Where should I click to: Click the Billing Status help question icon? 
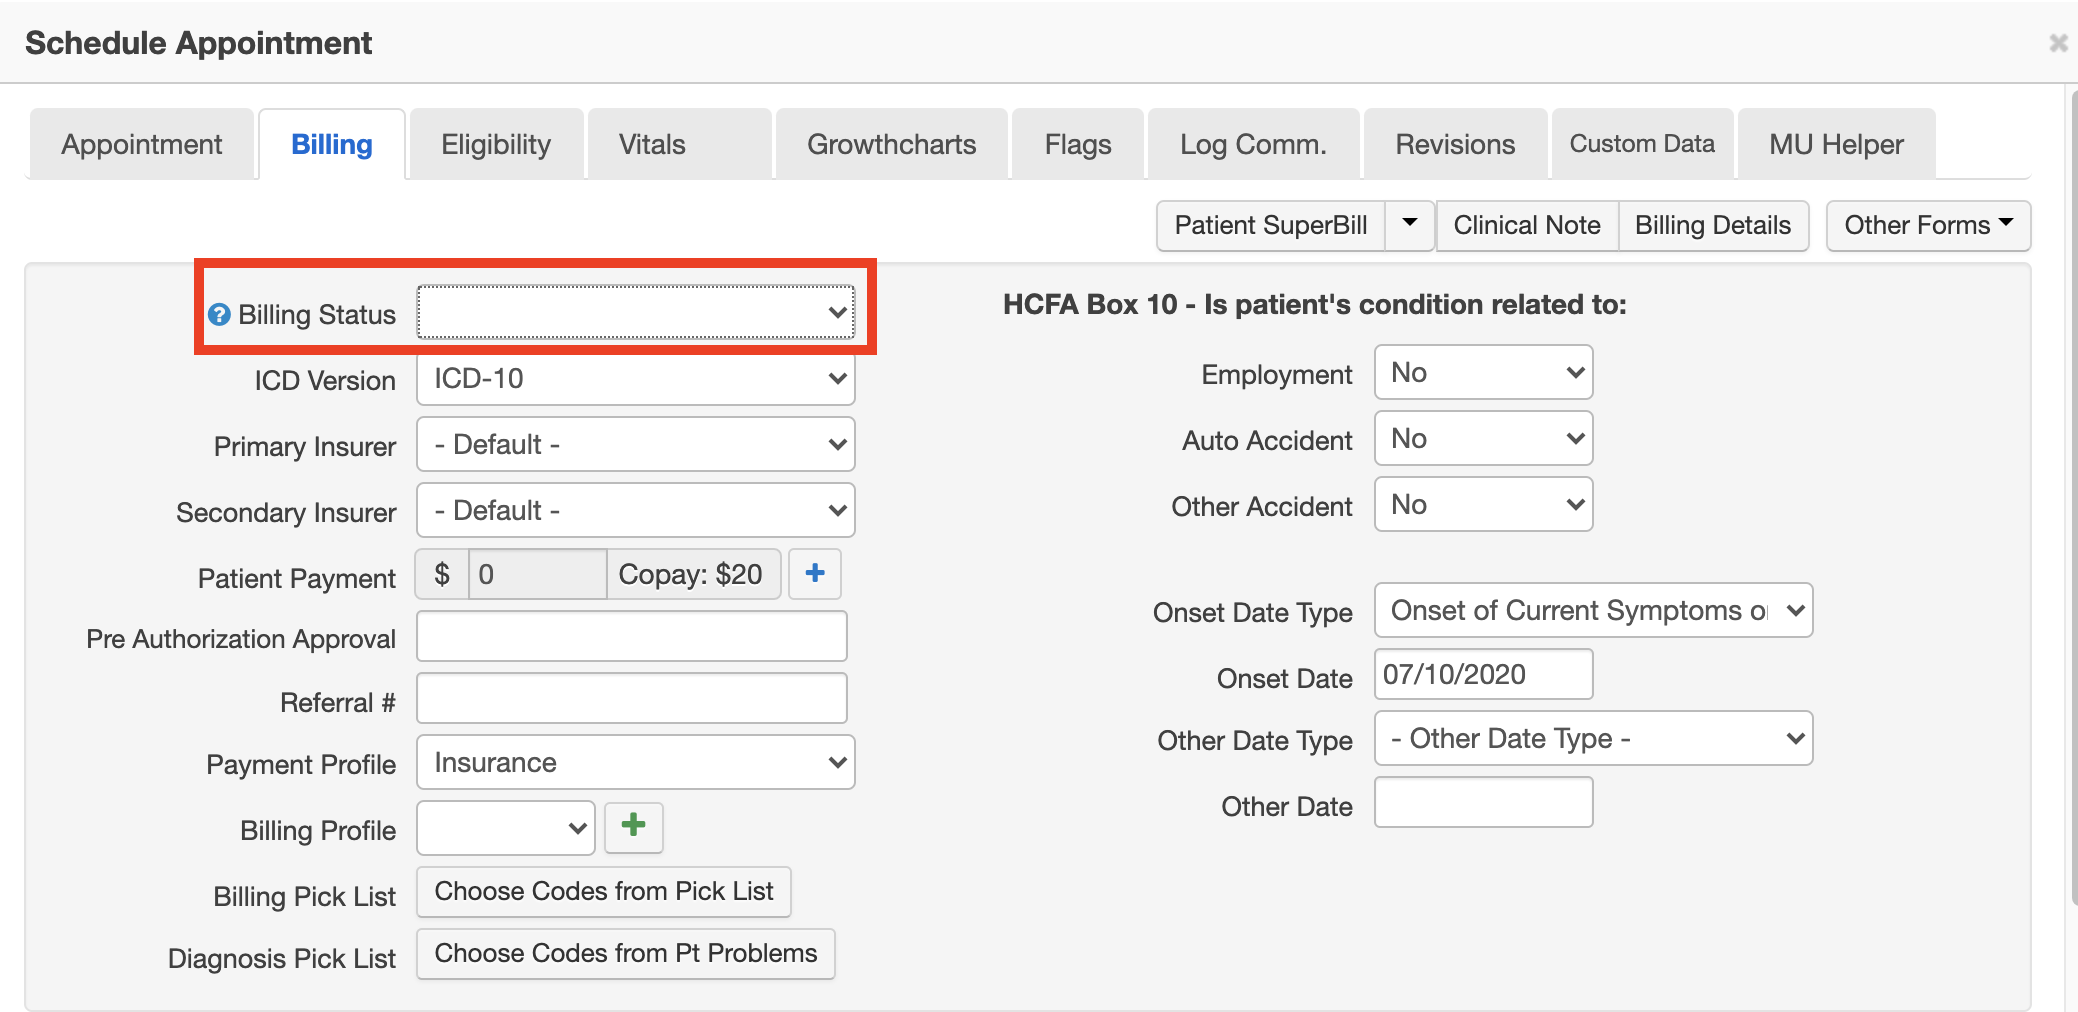[x=219, y=314]
